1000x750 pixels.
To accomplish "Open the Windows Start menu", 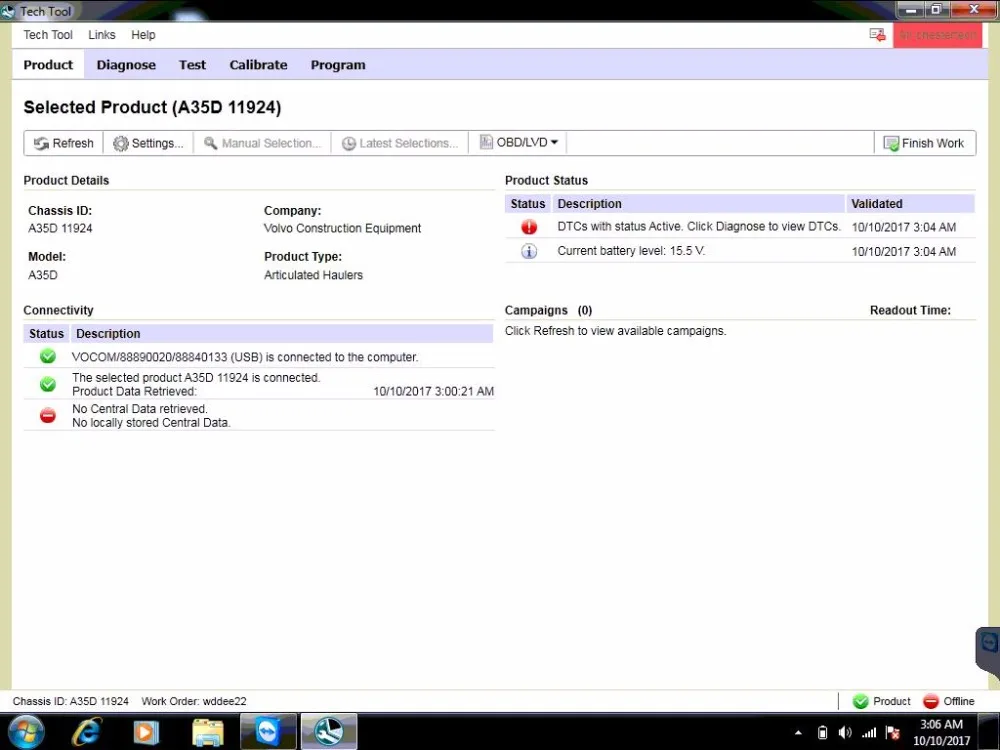I will [x=25, y=732].
